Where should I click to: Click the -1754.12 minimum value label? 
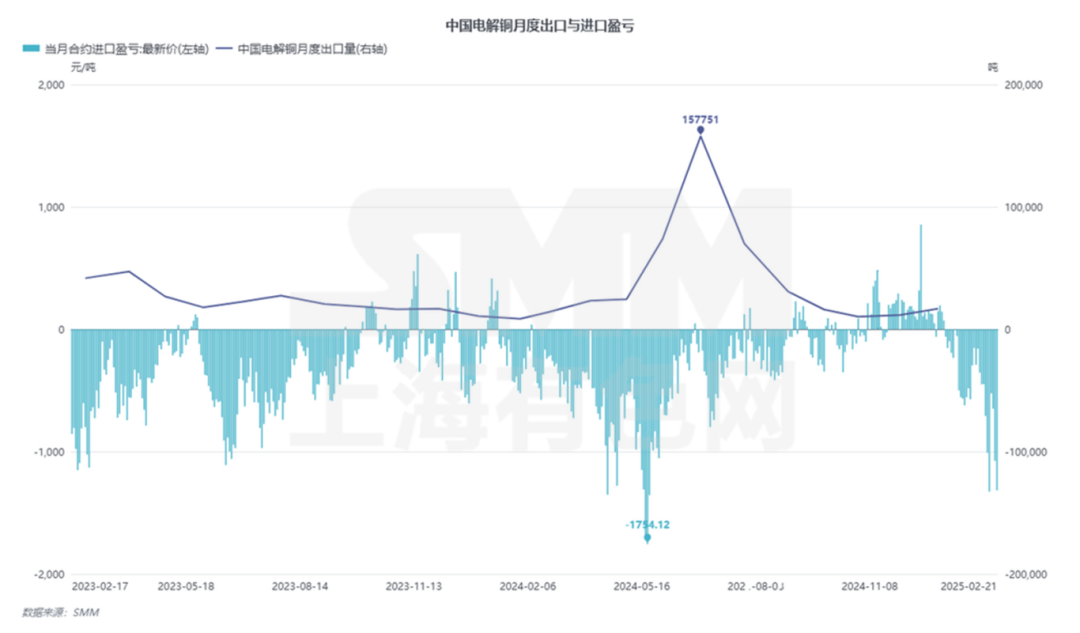[x=646, y=524]
